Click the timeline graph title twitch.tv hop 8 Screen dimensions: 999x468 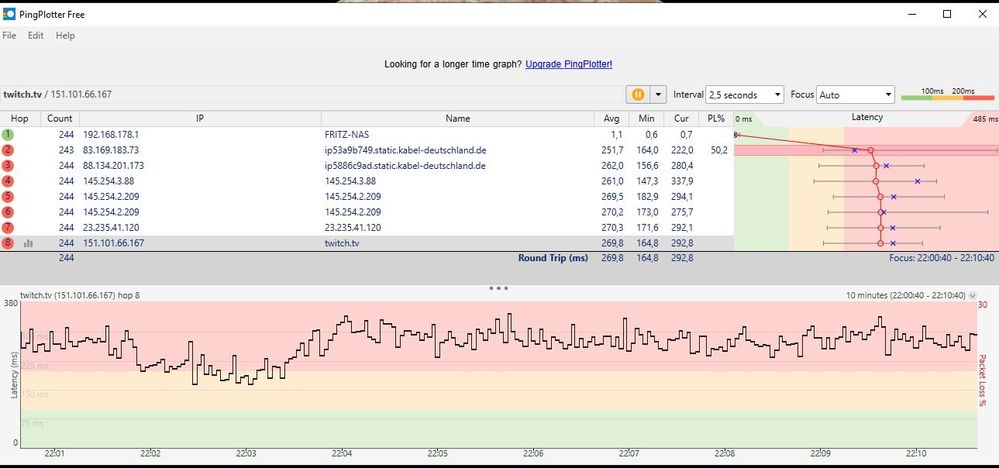pyautogui.click(x=80, y=295)
